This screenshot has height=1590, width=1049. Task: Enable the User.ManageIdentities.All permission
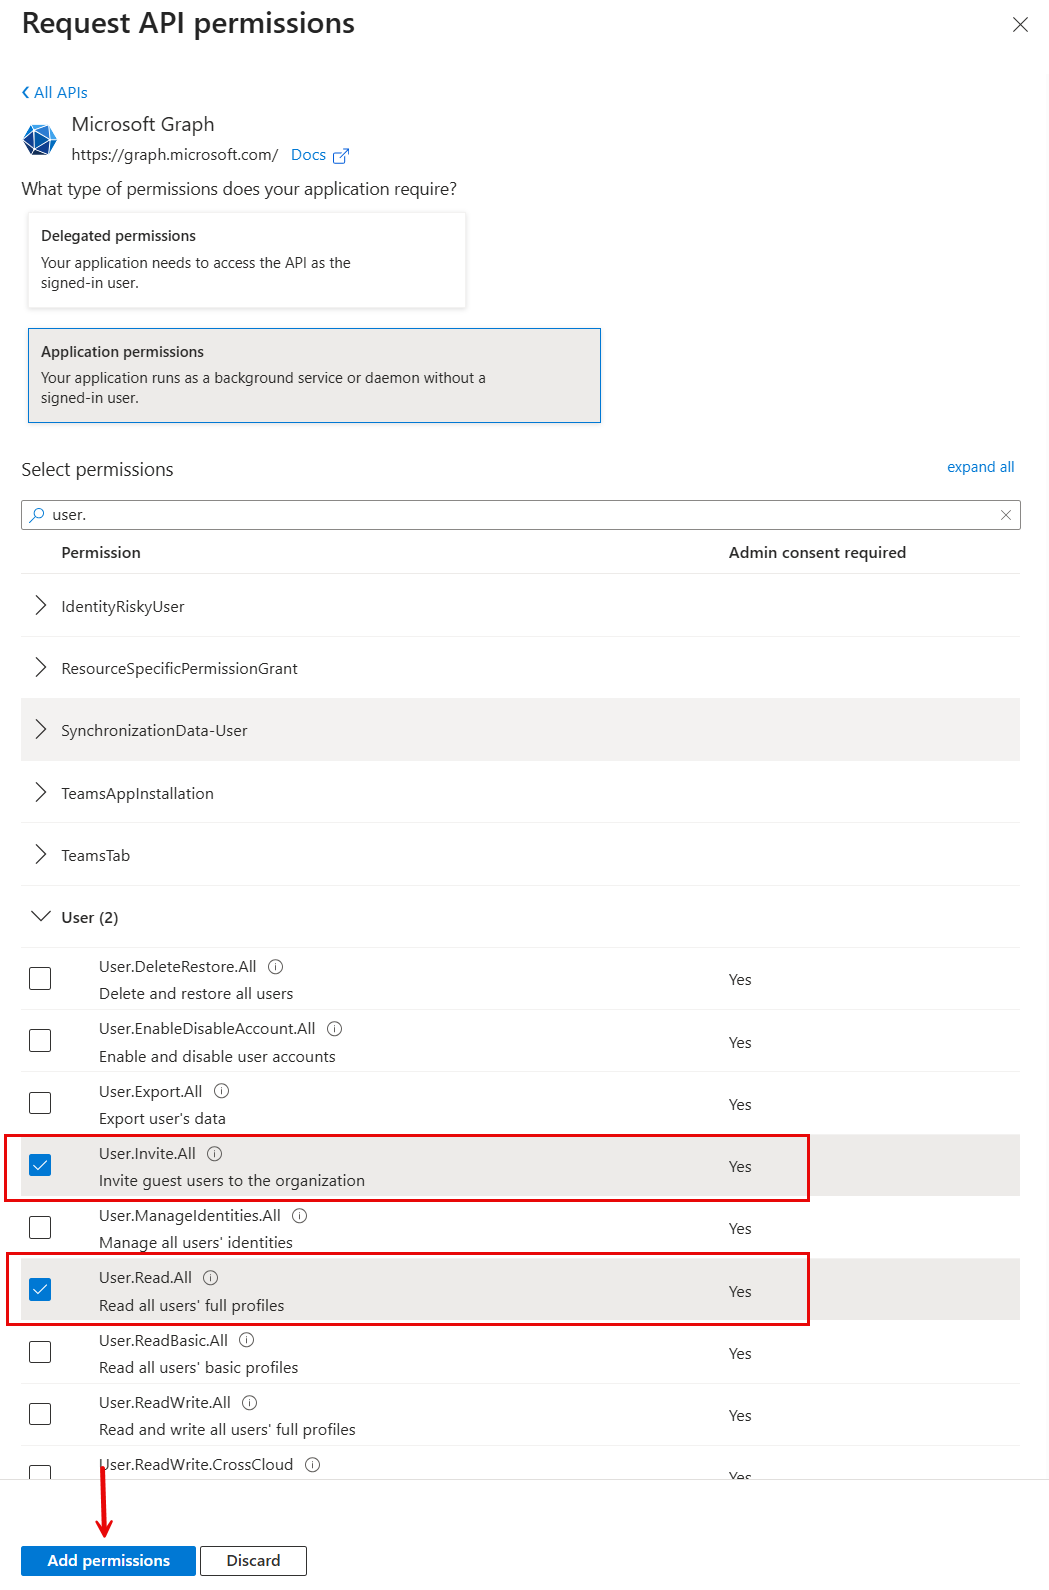[x=40, y=1227]
